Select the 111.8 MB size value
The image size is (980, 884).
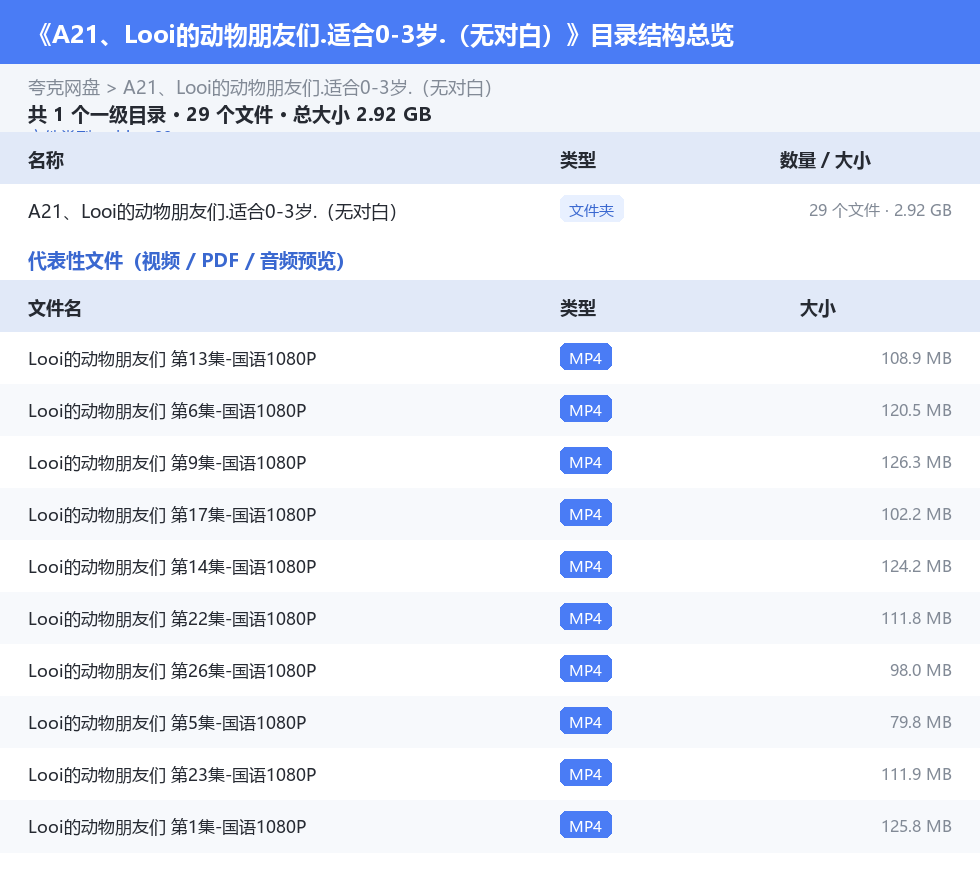click(x=916, y=618)
